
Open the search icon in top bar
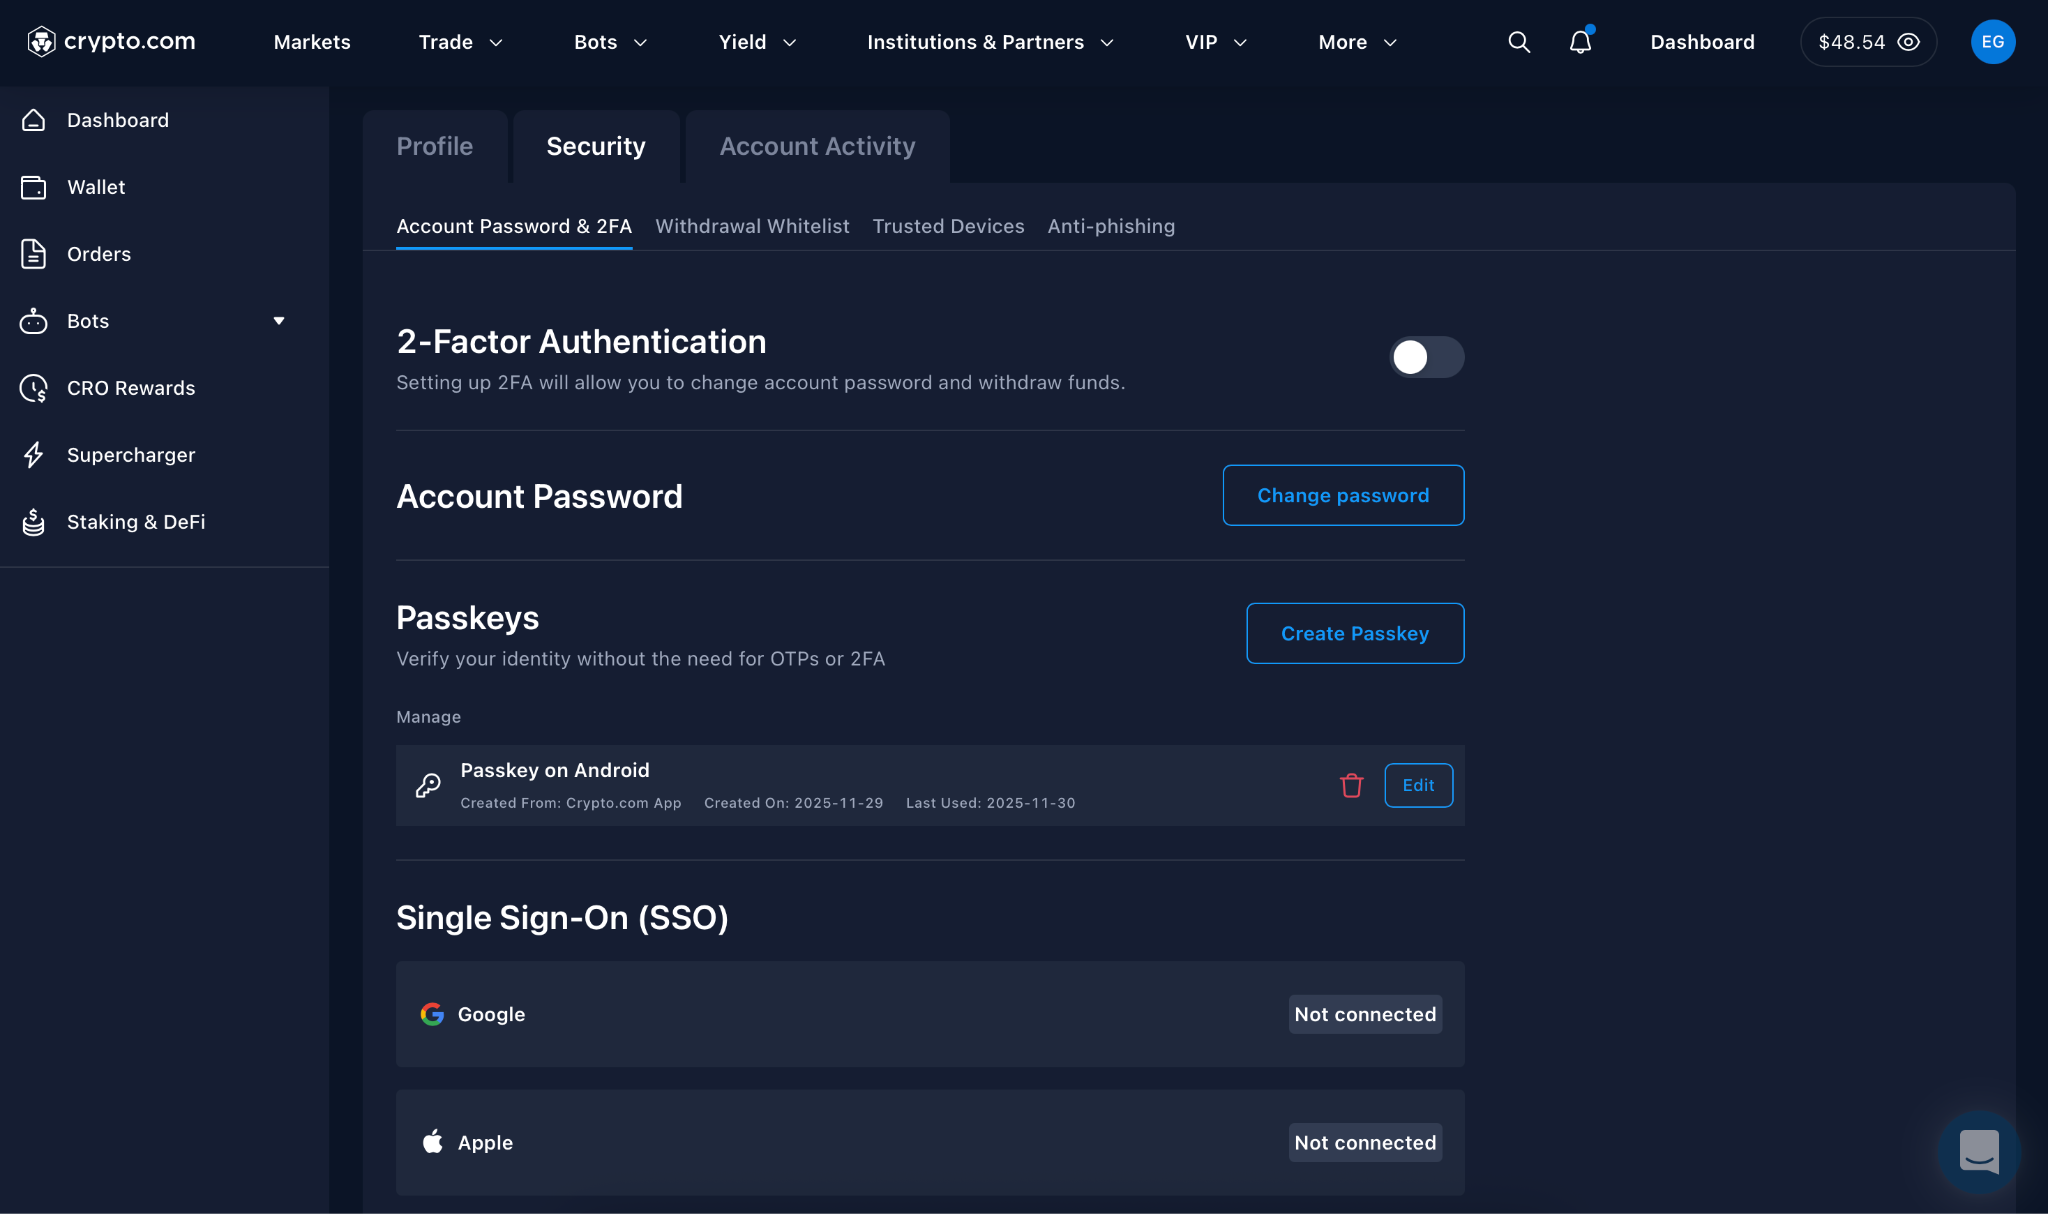tap(1518, 42)
